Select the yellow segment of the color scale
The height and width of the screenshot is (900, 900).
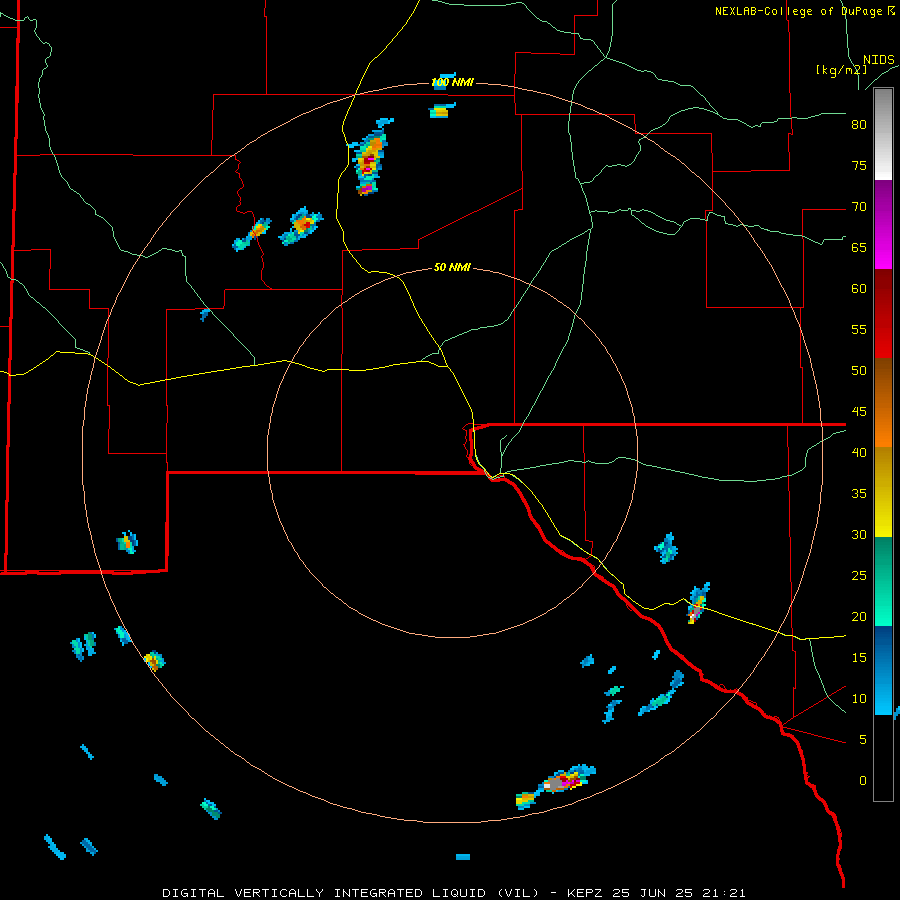click(x=883, y=492)
